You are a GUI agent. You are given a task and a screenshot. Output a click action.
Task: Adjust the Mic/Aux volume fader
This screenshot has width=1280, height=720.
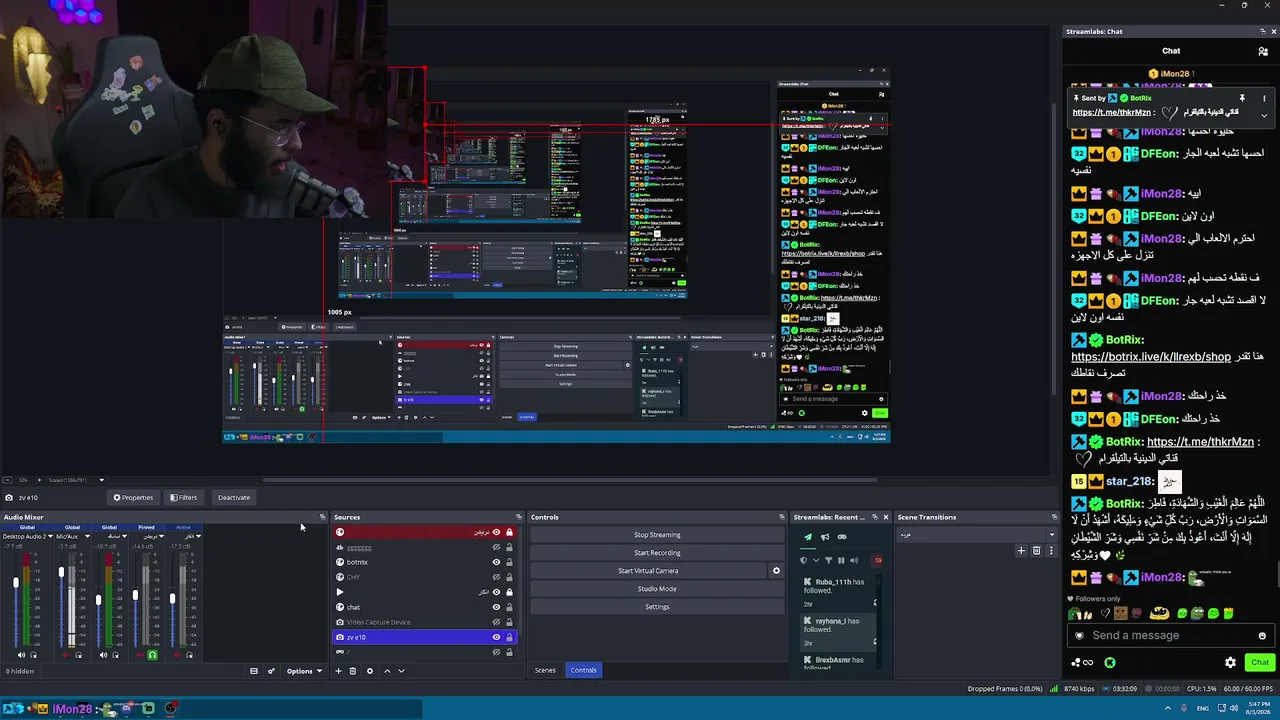click(x=61, y=573)
